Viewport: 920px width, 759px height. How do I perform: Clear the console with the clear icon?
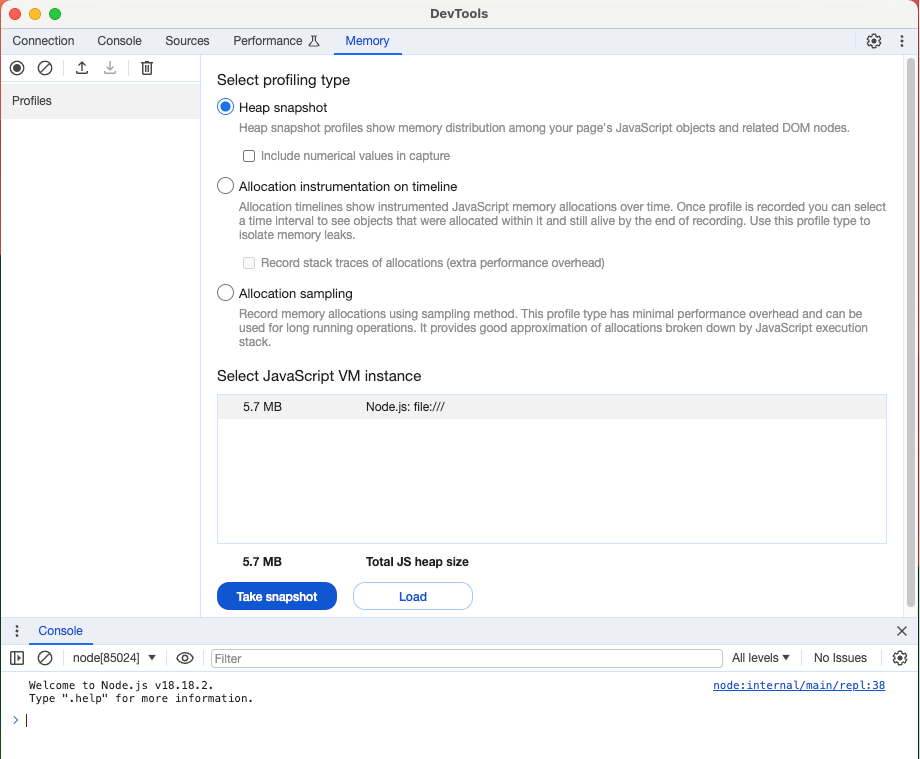45,658
